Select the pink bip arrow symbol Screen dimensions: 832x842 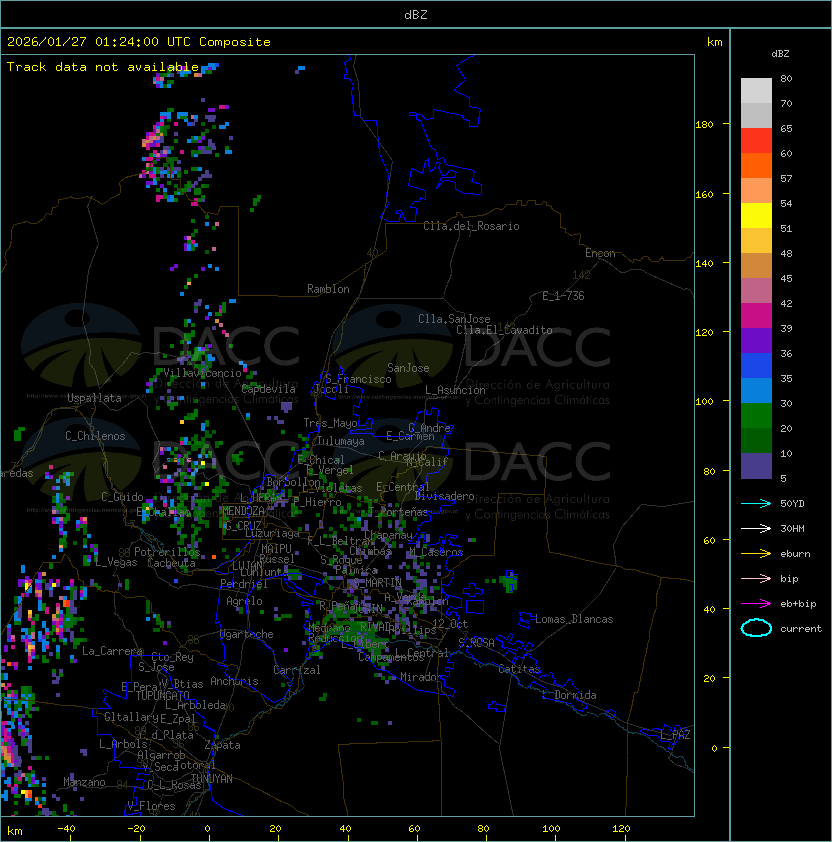(x=756, y=578)
